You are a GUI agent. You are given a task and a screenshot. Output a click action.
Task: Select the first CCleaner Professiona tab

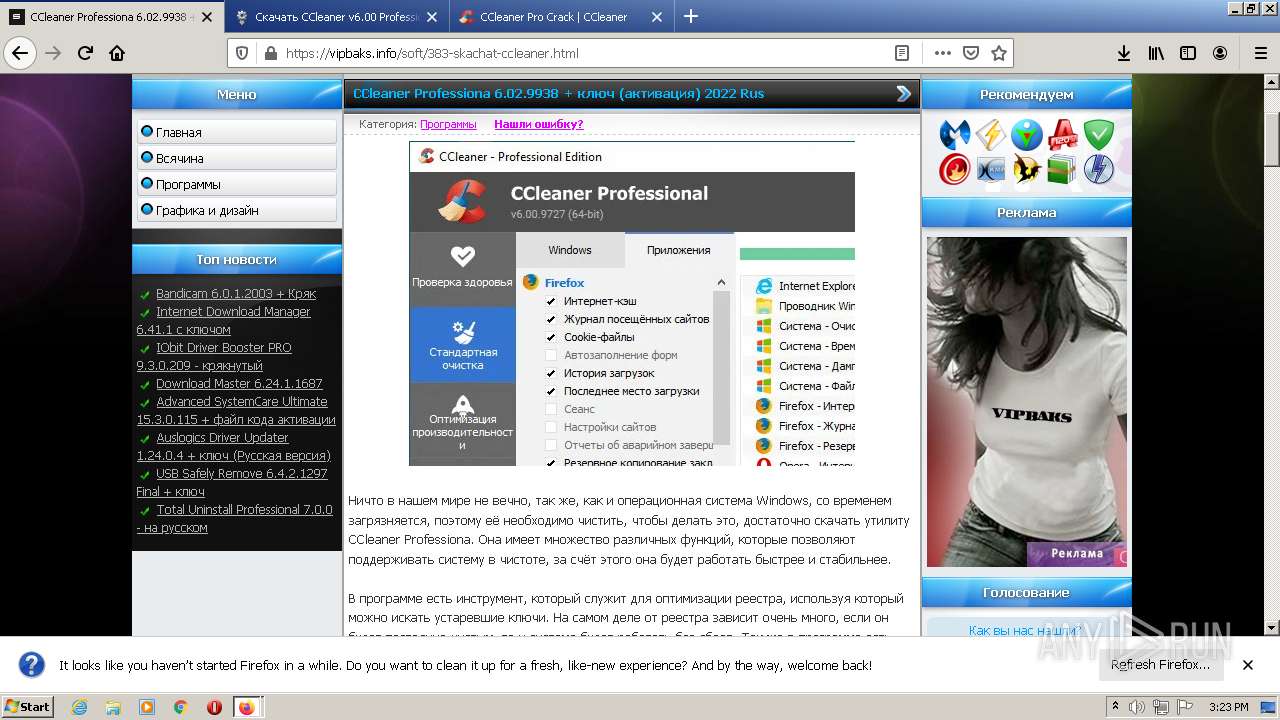110,17
